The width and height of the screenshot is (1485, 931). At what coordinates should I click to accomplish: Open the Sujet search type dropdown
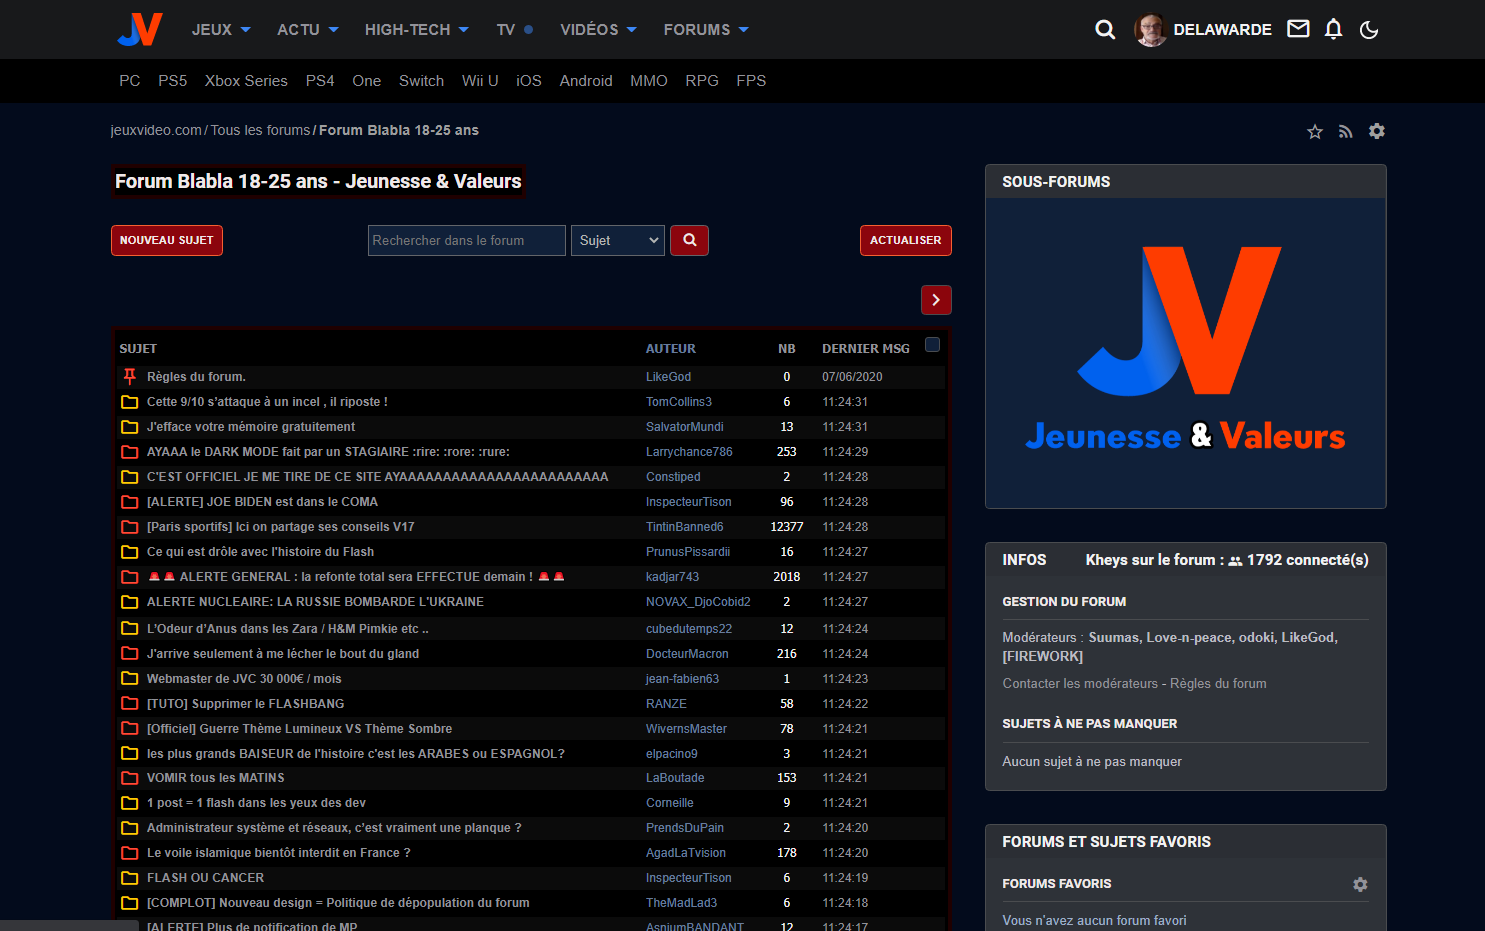click(618, 240)
